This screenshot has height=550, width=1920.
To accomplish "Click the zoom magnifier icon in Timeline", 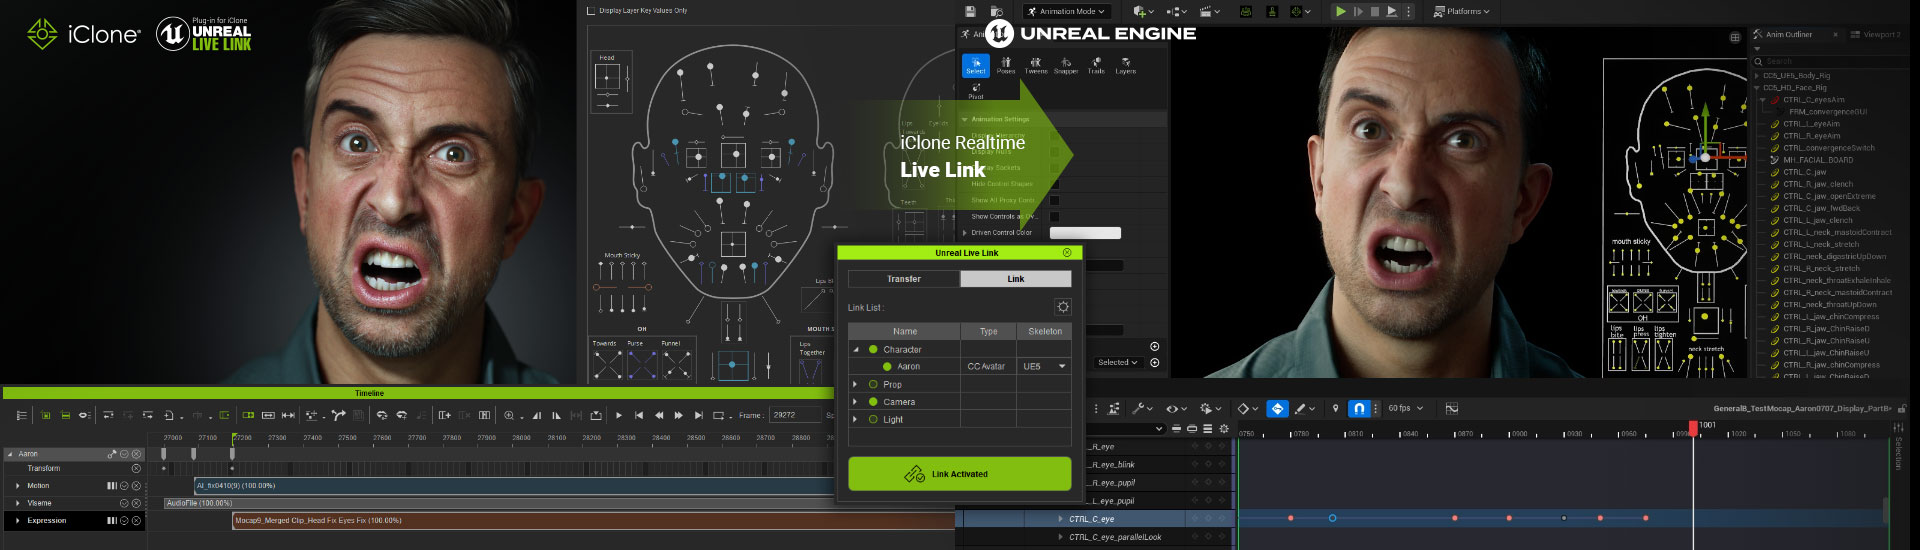I will 510,415.
